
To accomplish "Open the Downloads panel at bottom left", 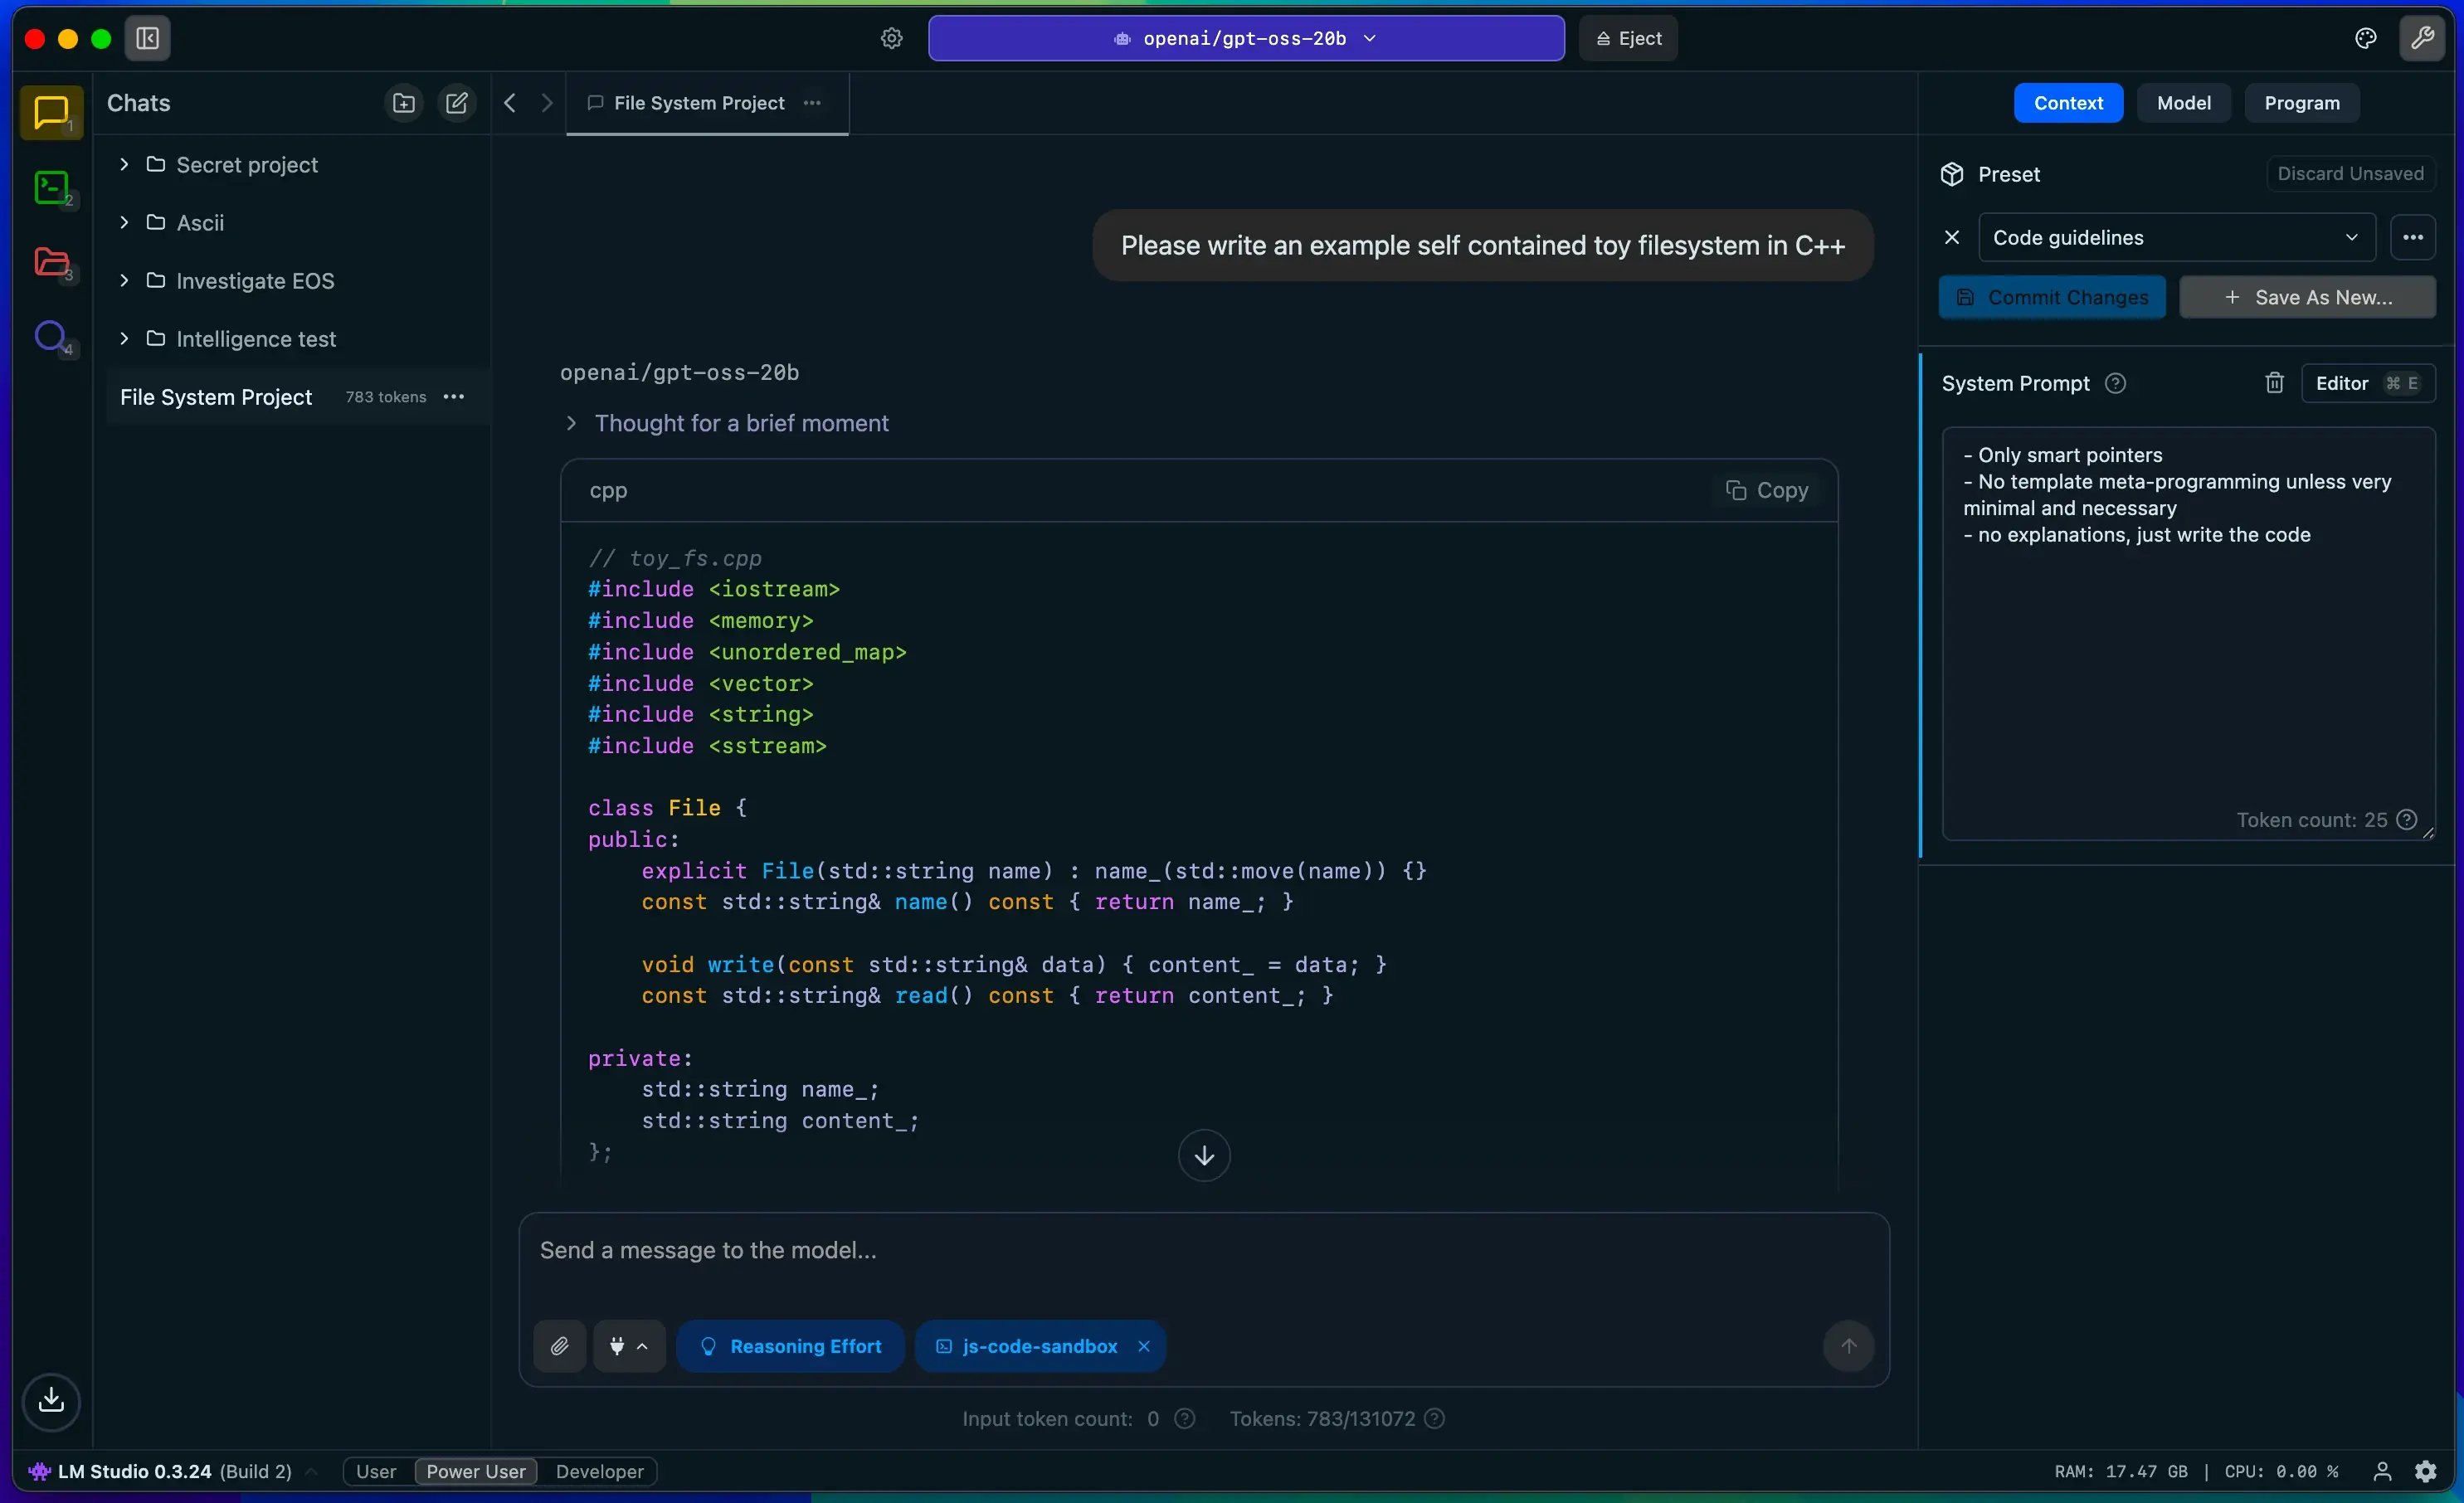I will coord(52,1402).
